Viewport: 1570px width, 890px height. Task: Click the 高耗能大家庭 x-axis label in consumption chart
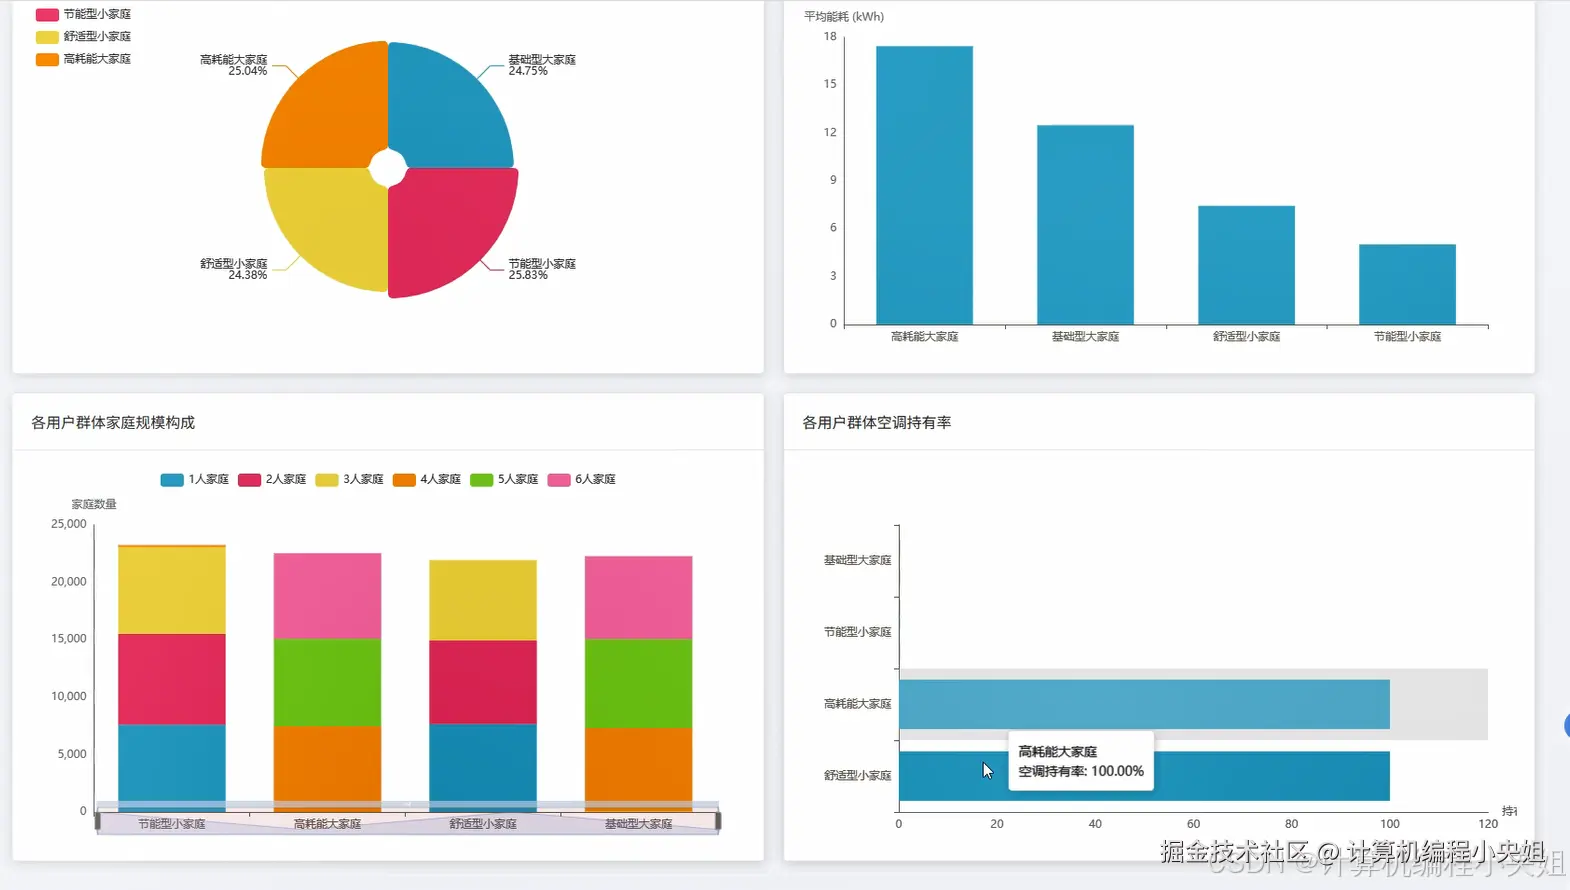coord(924,337)
